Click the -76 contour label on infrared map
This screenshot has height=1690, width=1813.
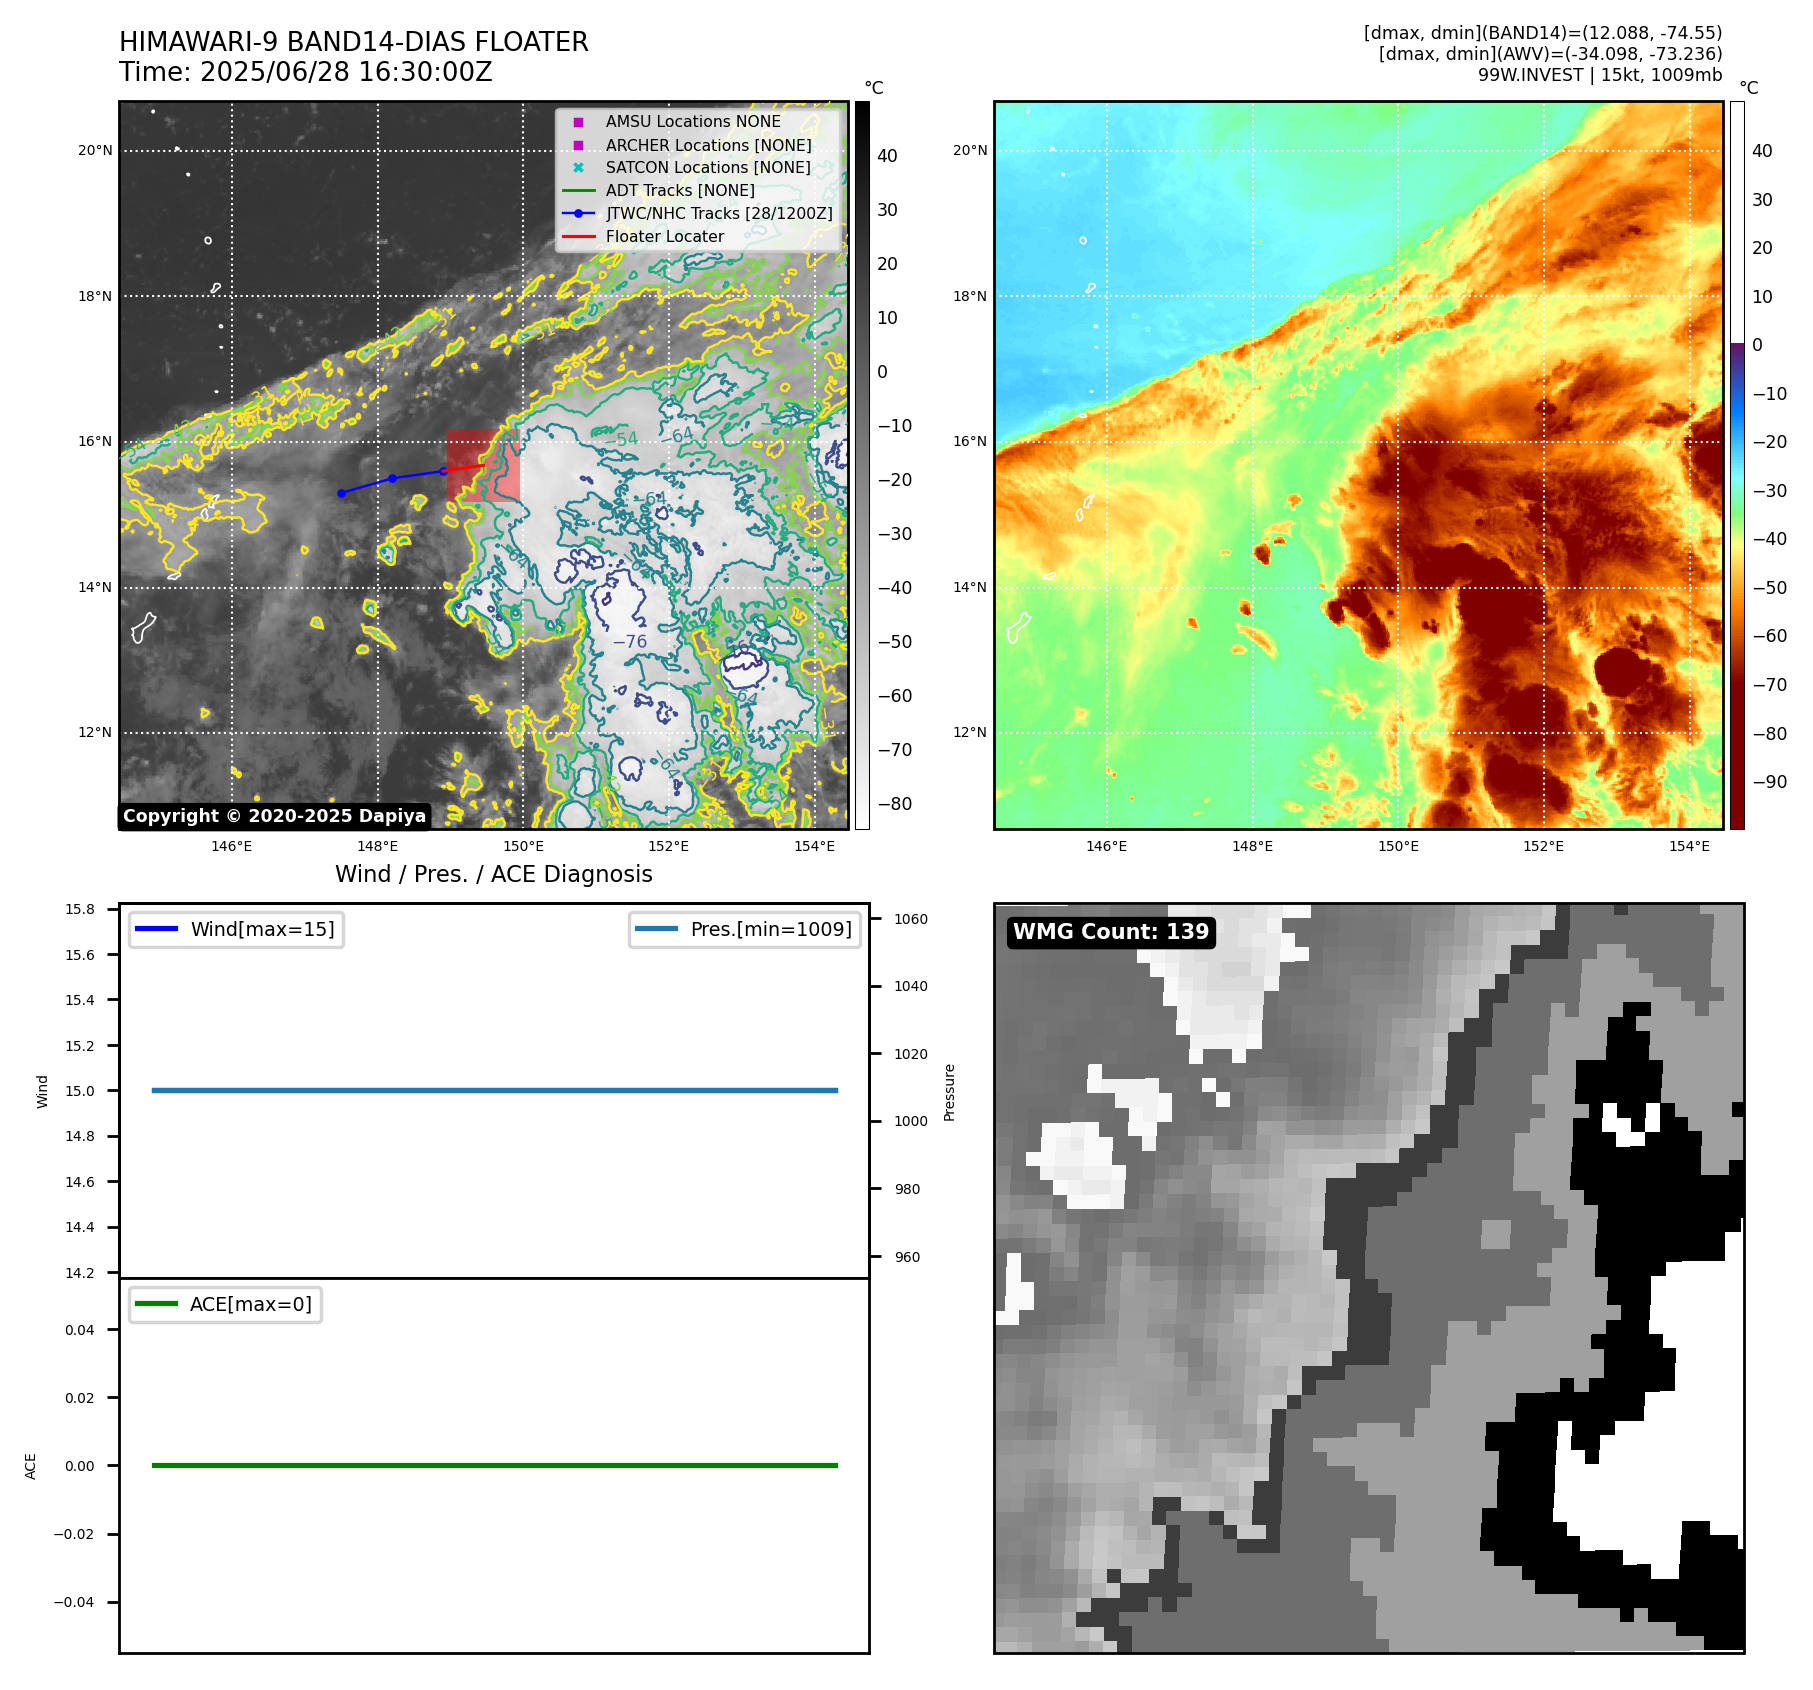[630, 642]
